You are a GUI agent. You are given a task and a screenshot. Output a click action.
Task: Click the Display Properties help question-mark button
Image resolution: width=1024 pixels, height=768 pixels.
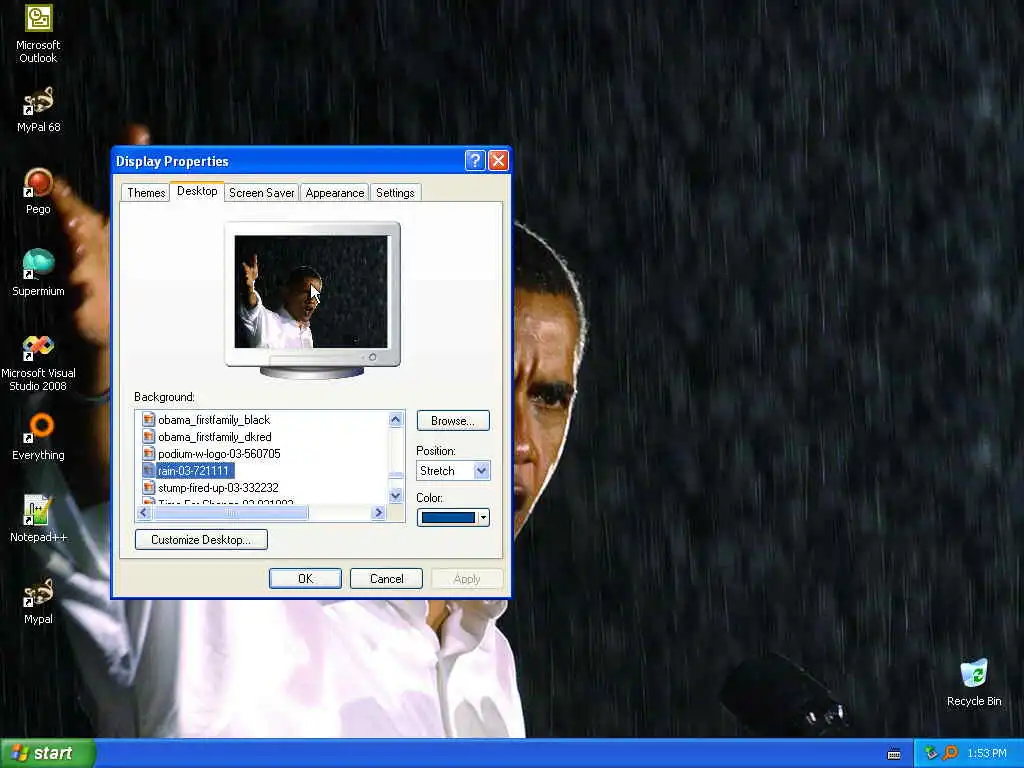[475, 161]
